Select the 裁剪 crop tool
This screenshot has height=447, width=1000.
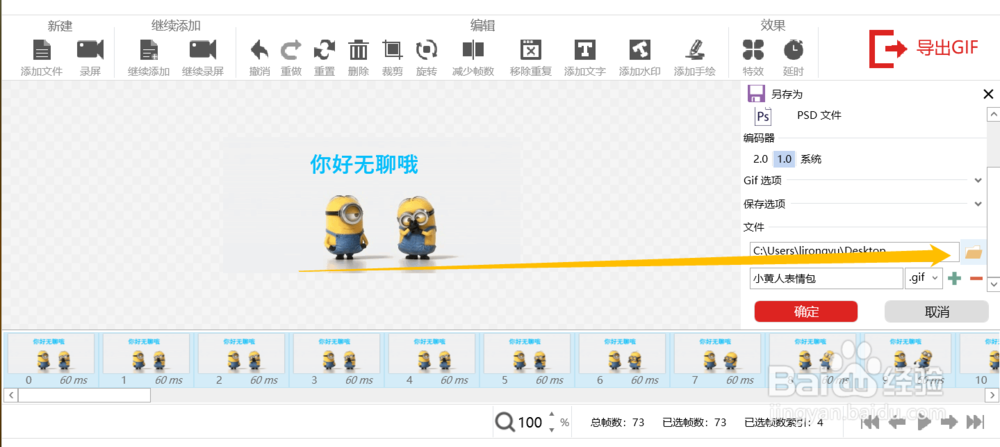point(392,50)
